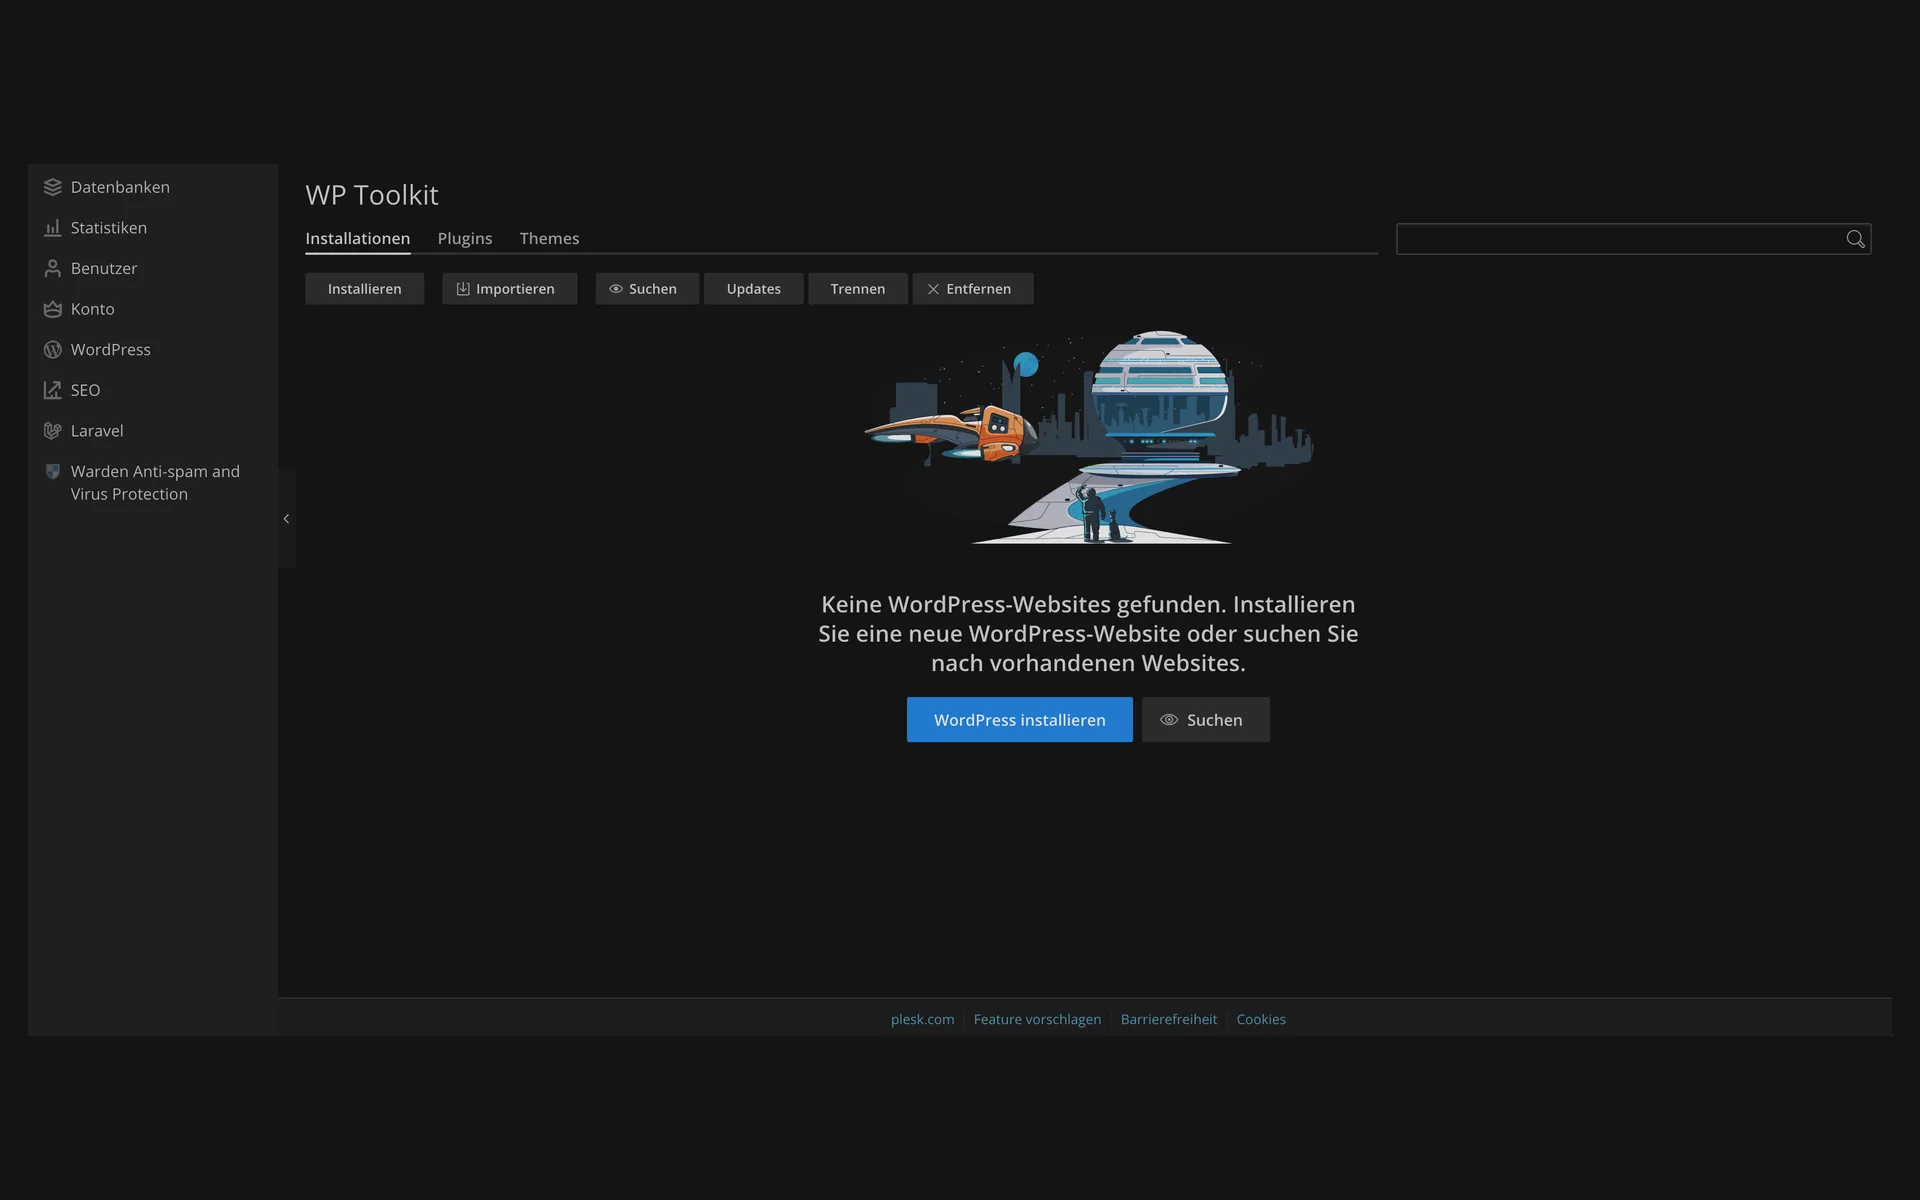Click the Entfernen toolbar button

(972, 289)
